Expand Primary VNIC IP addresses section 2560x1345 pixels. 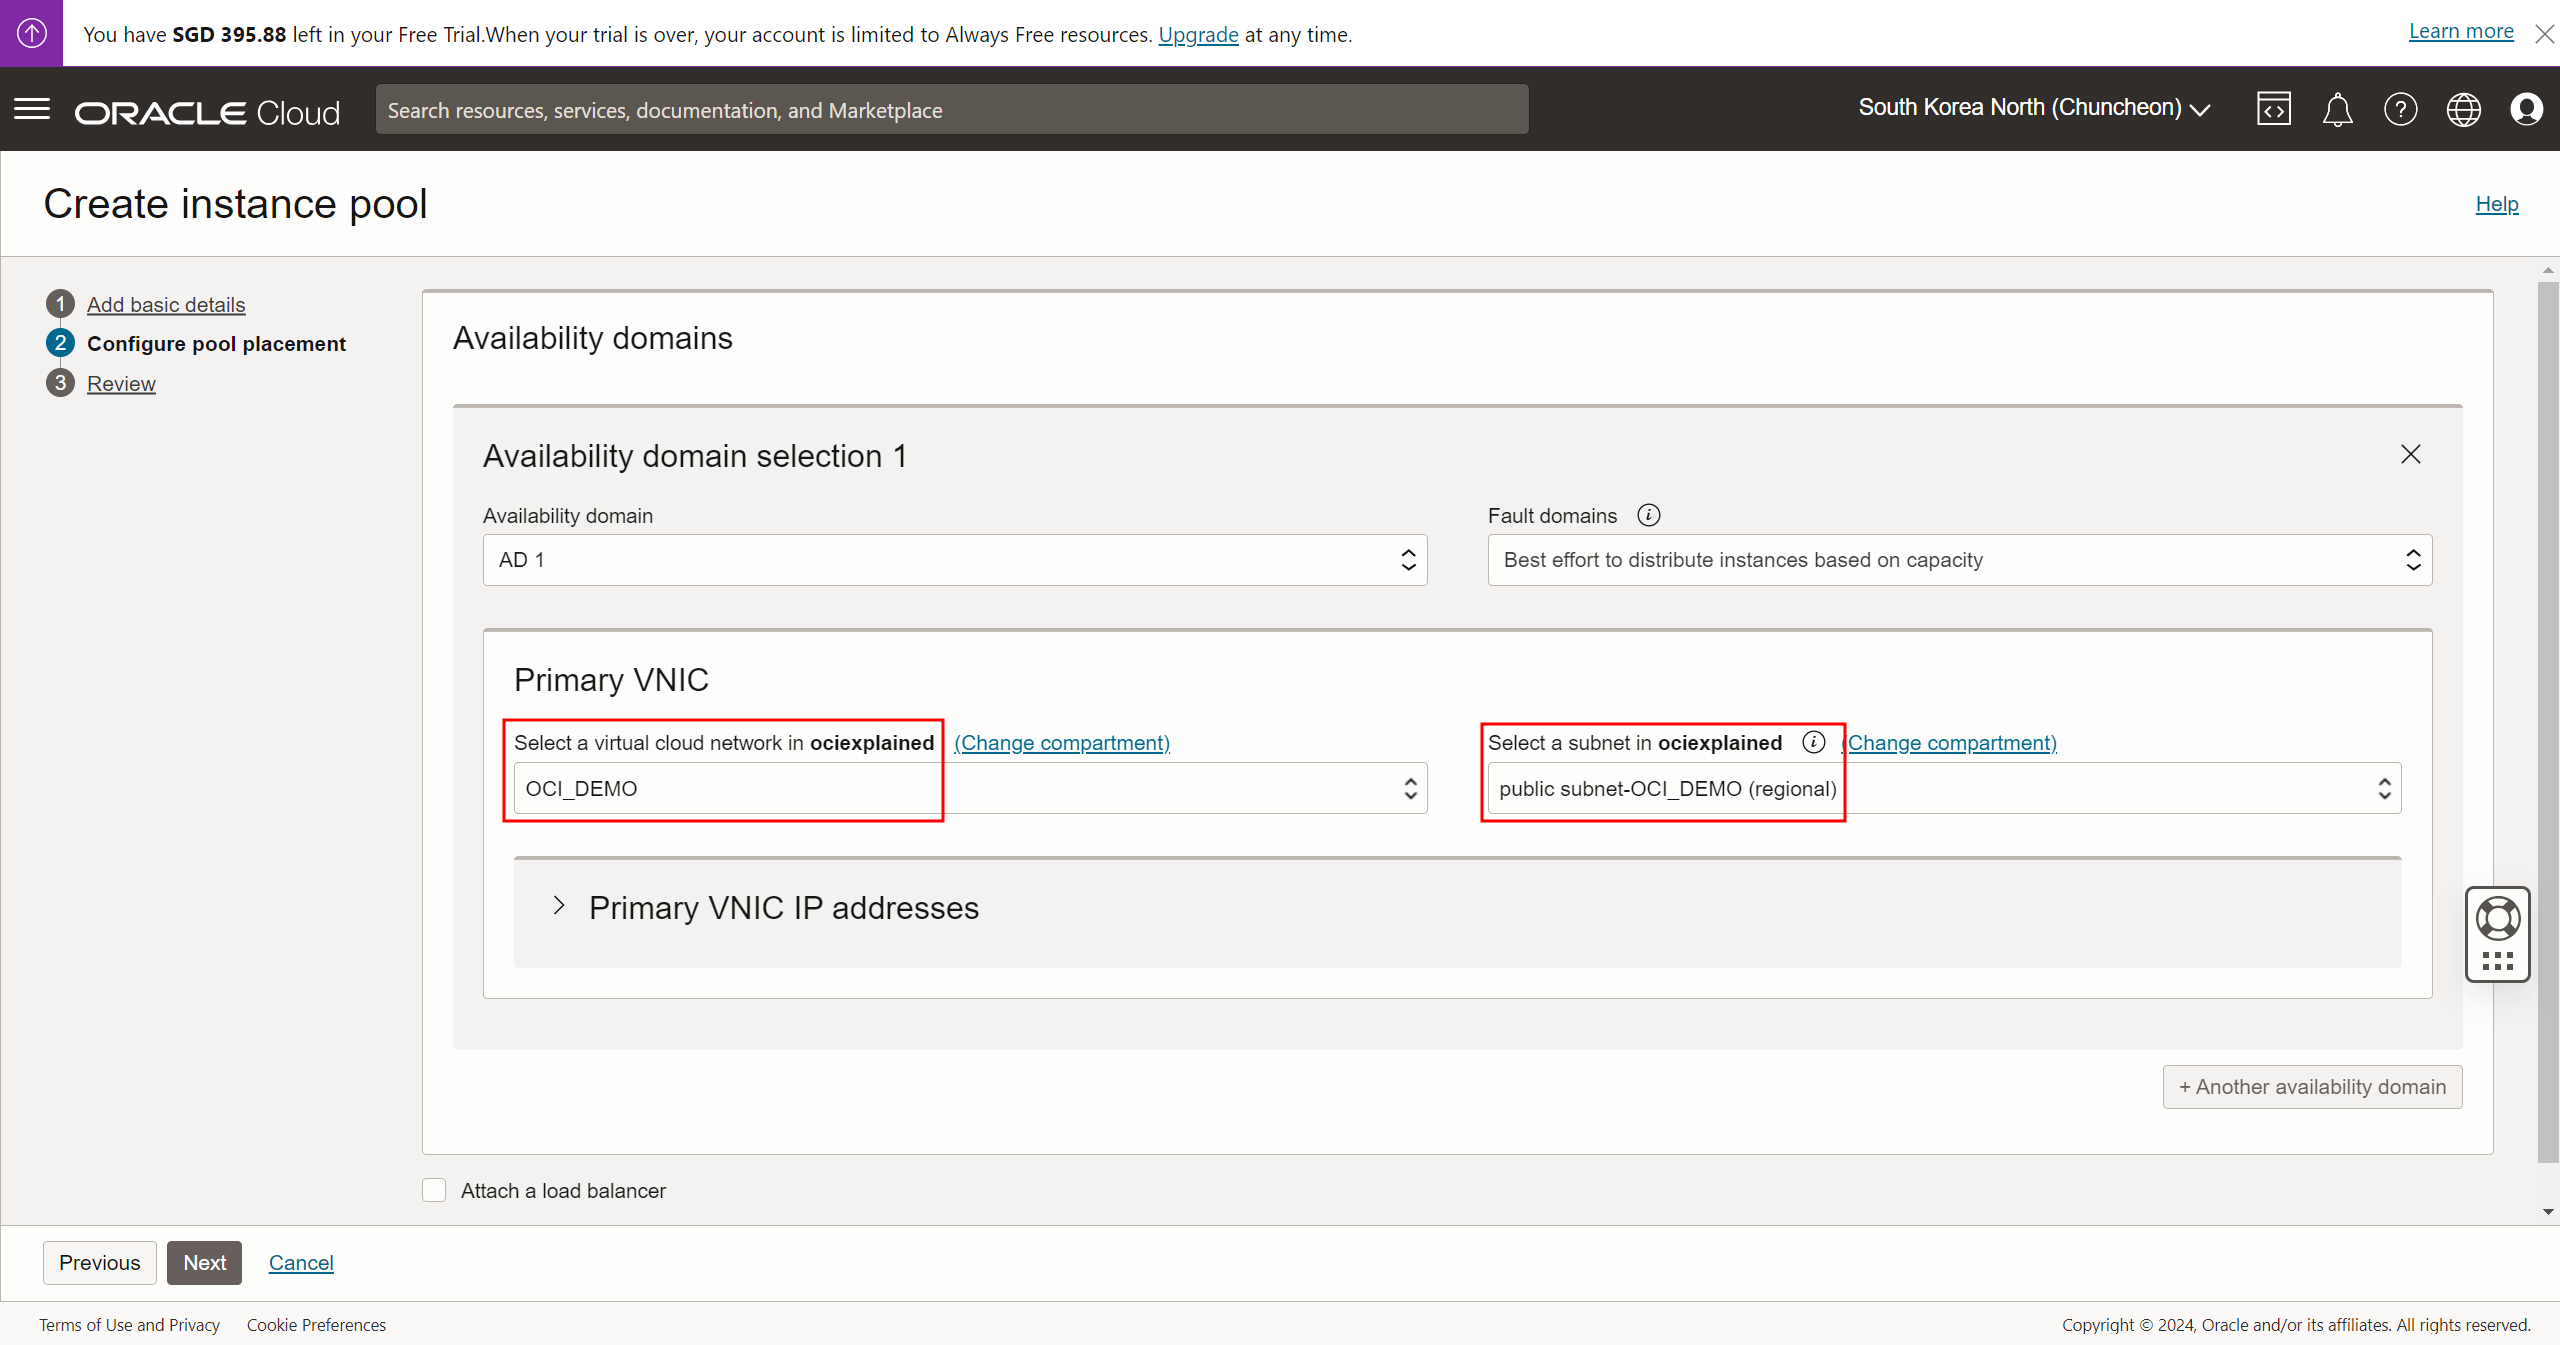[559, 907]
